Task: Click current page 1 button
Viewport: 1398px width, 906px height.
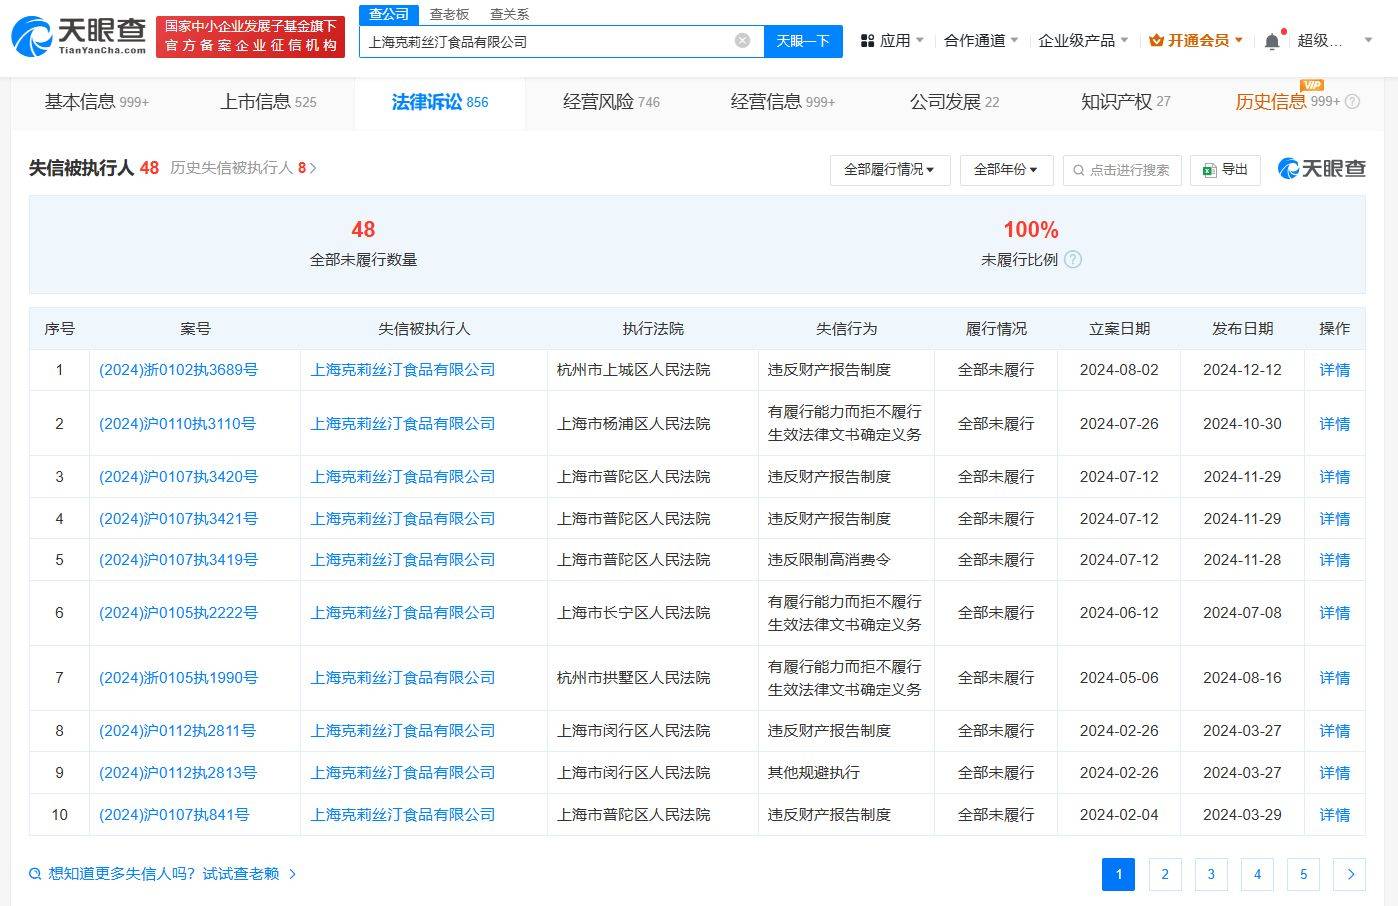Action: point(1118,874)
